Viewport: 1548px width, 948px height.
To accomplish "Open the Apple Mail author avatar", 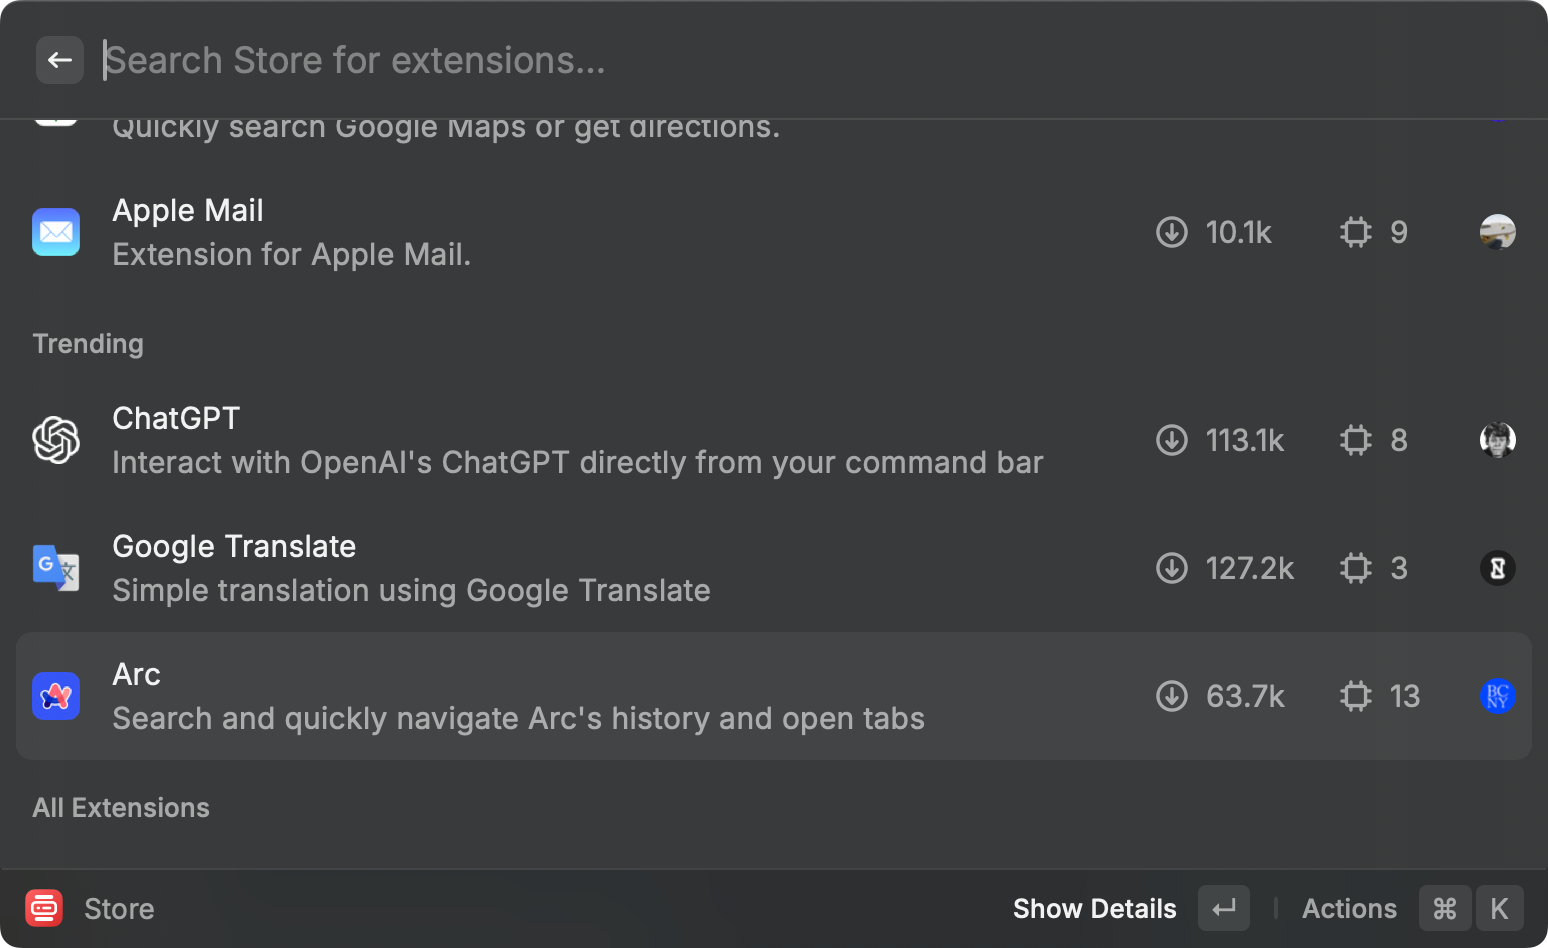I will 1498,232.
